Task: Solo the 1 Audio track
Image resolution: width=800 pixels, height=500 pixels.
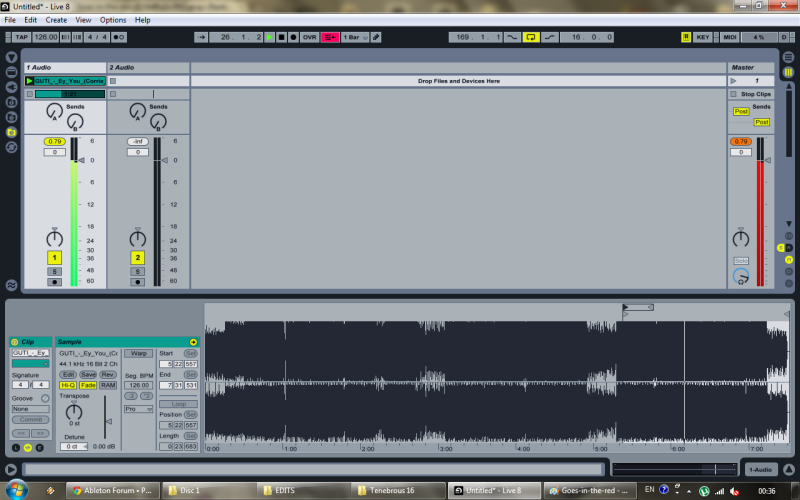Action: [x=55, y=271]
